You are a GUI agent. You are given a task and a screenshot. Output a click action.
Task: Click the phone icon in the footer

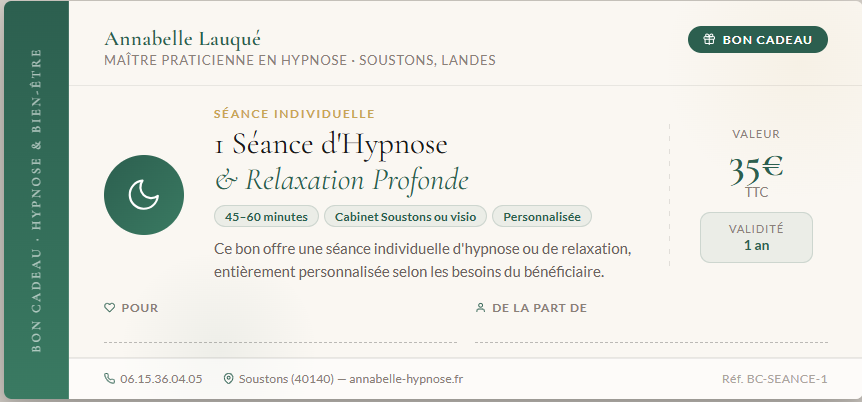click(110, 379)
